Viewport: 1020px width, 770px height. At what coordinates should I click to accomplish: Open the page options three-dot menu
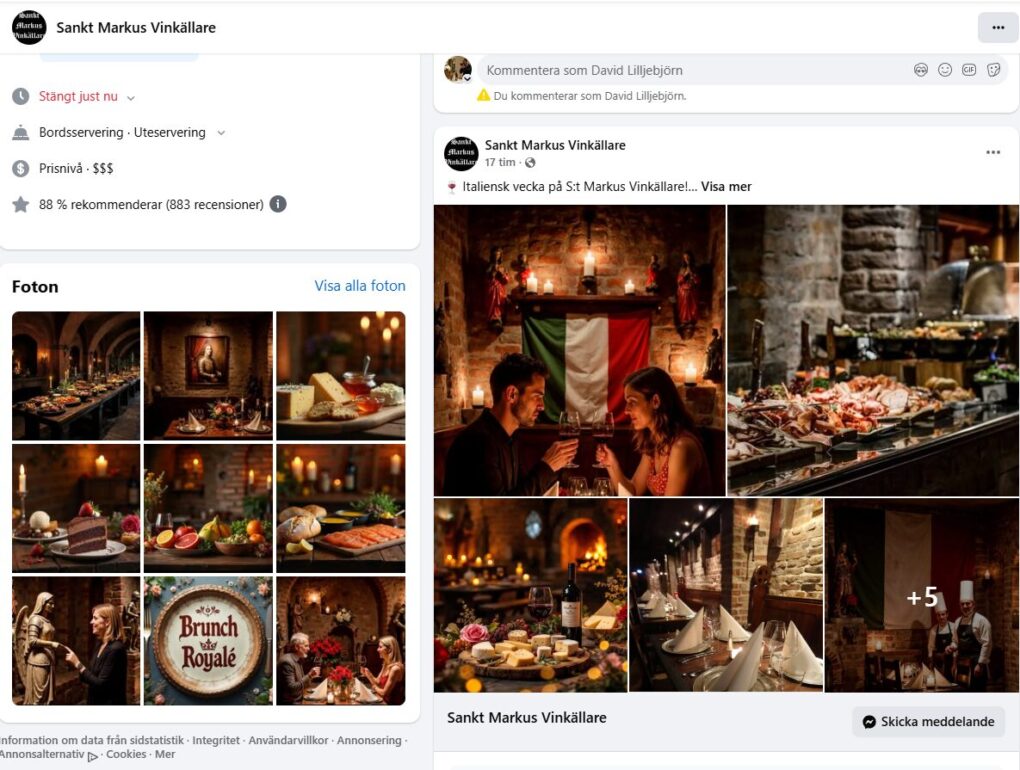point(997,27)
